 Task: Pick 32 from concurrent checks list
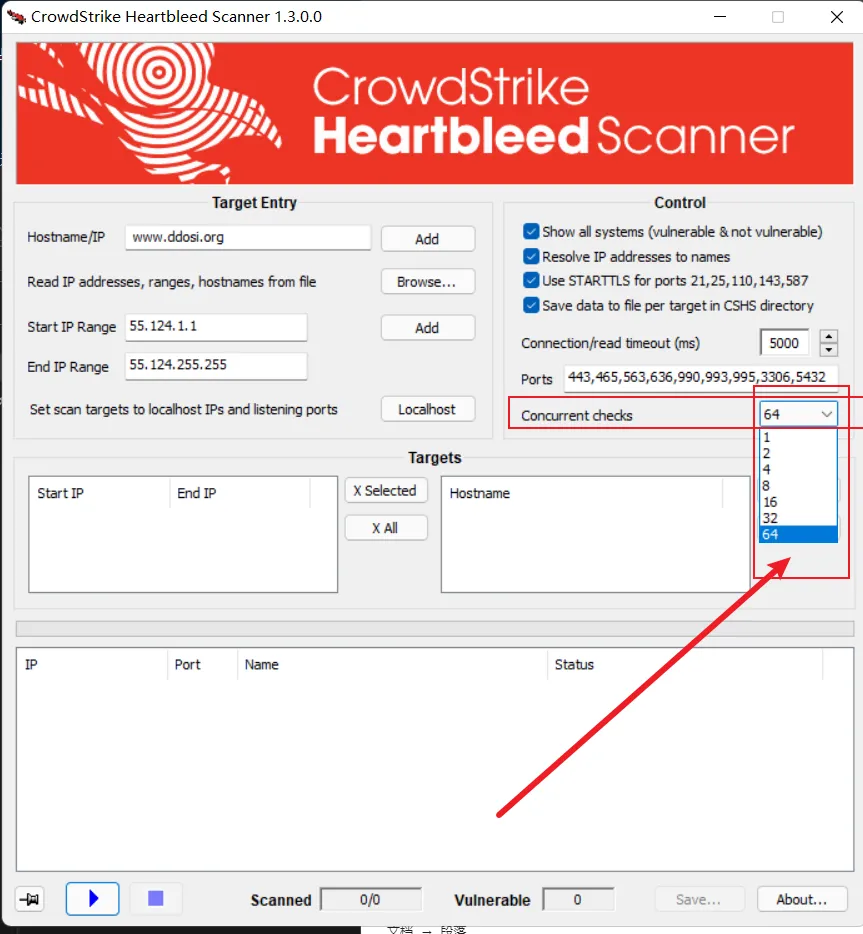point(798,518)
